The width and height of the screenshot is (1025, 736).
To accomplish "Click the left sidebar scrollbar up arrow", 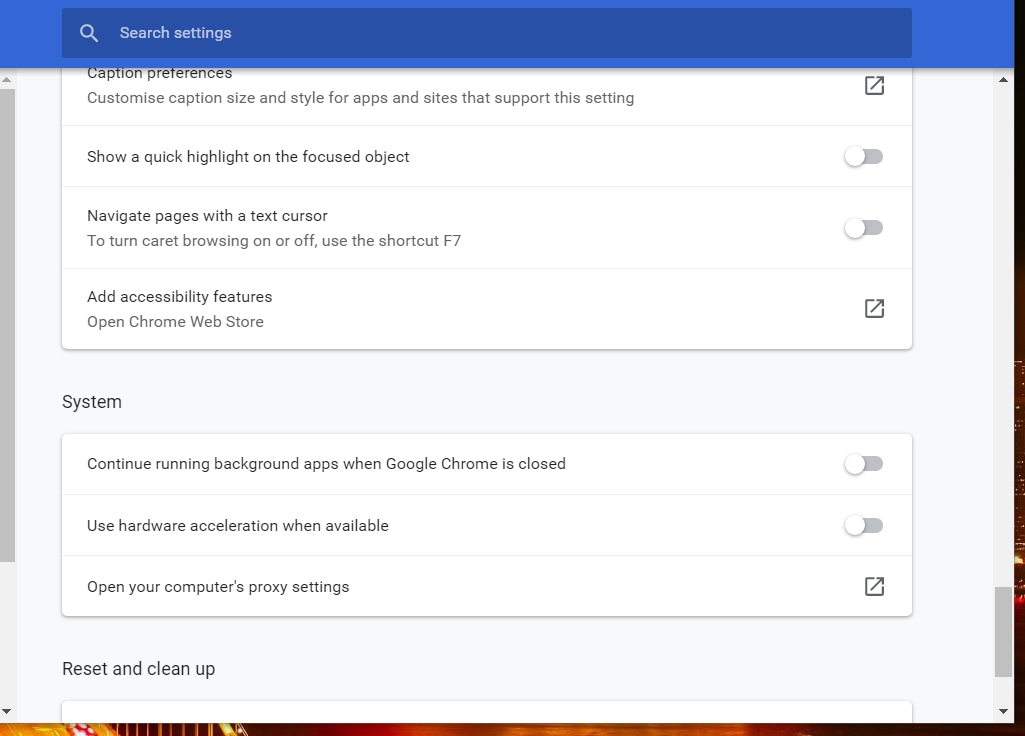I will [x=7, y=79].
